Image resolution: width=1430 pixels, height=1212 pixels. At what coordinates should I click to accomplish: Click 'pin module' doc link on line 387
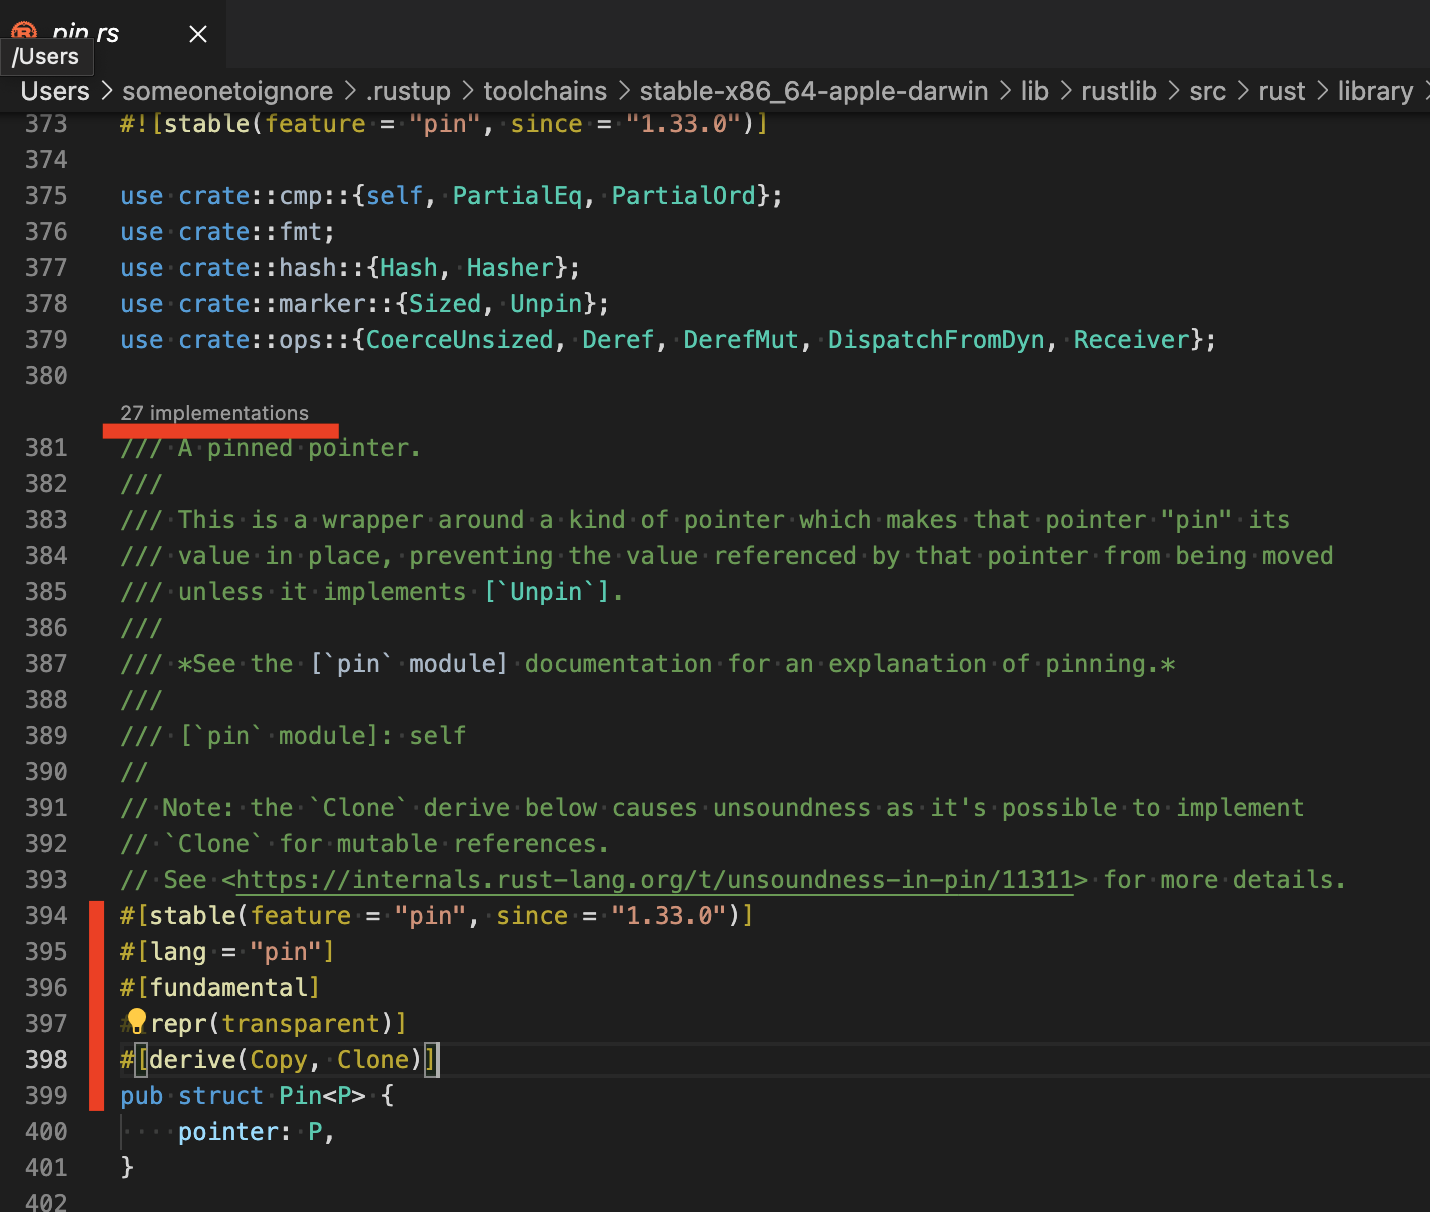(x=409, y=663)
